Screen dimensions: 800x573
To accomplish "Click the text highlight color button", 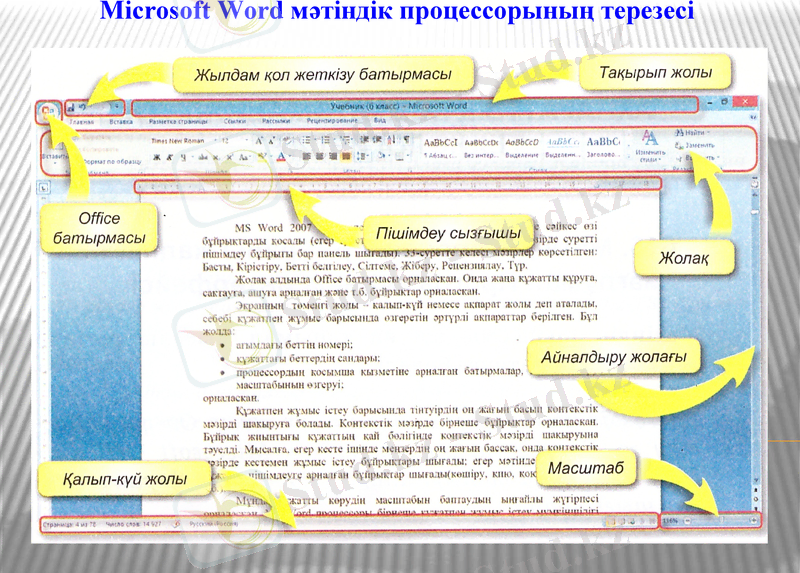I will (x=264, y=158).
